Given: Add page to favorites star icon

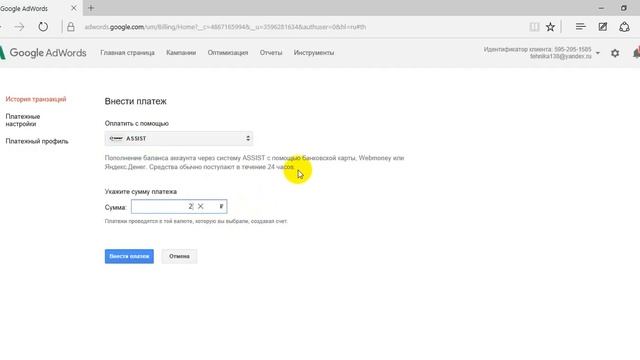Looking at the screenshot, I should coord(550,27).
